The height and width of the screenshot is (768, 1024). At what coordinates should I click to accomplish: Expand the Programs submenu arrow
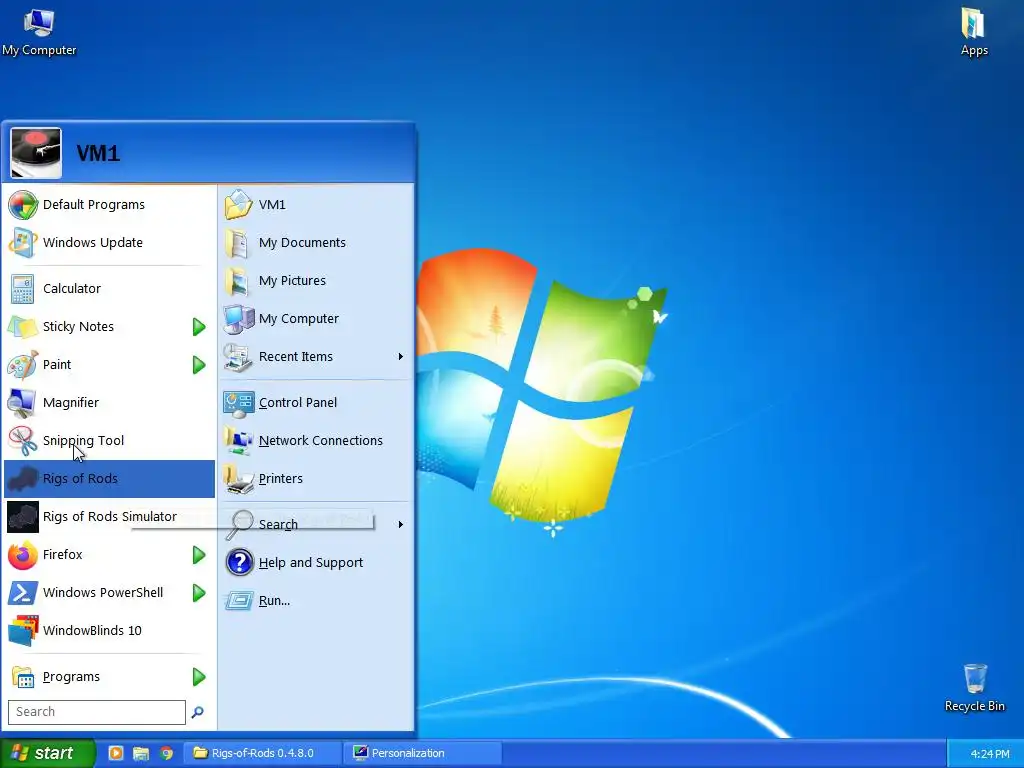pyautogui.click(x=199, y=677)
